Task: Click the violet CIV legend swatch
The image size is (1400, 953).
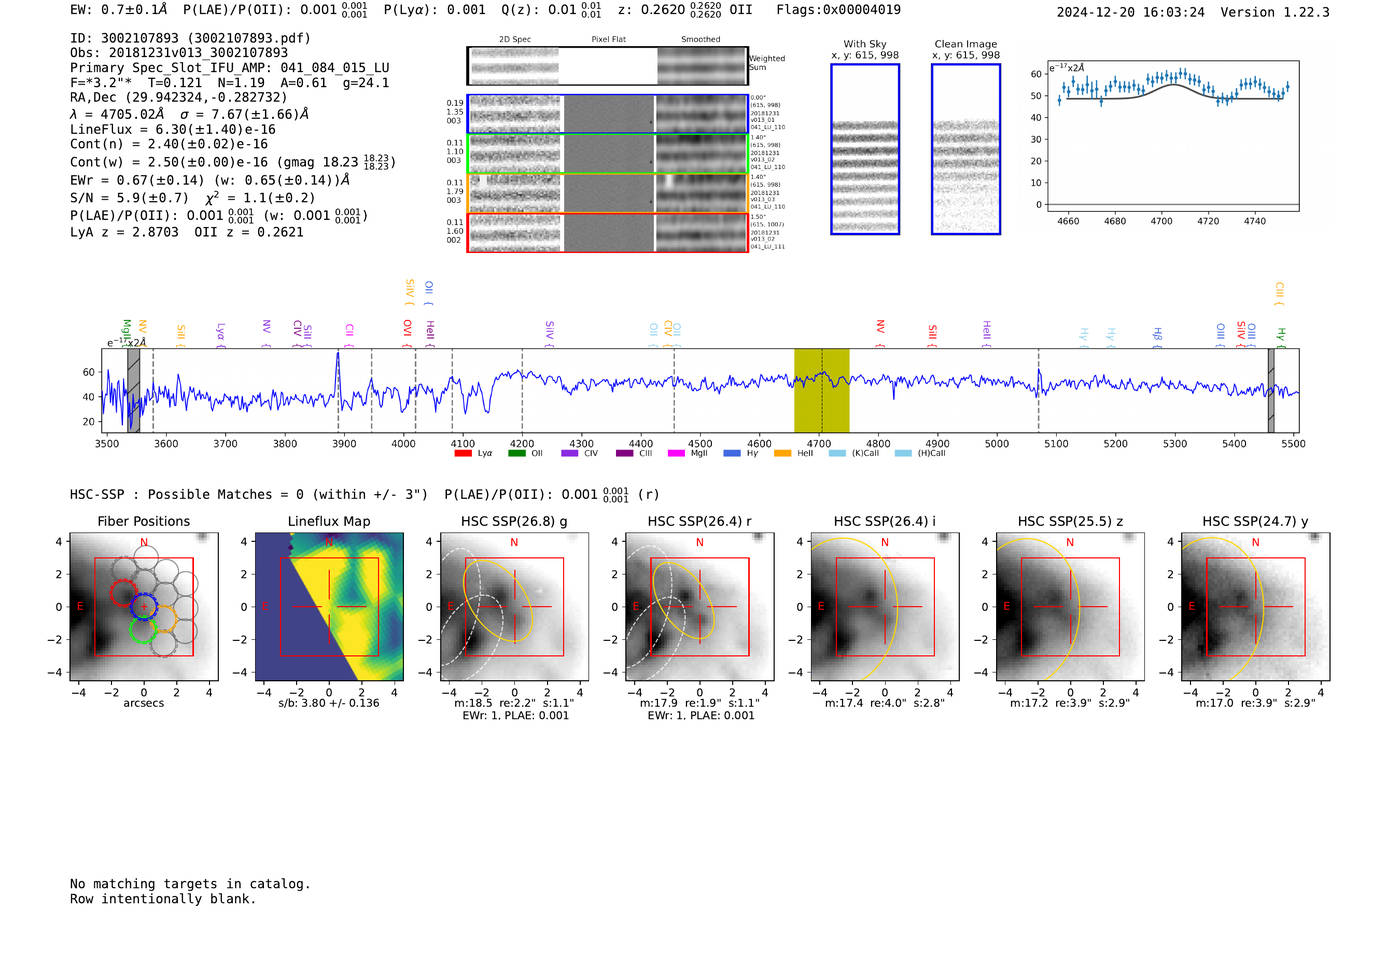Action: pyautogui.click(x=570, y=453)
